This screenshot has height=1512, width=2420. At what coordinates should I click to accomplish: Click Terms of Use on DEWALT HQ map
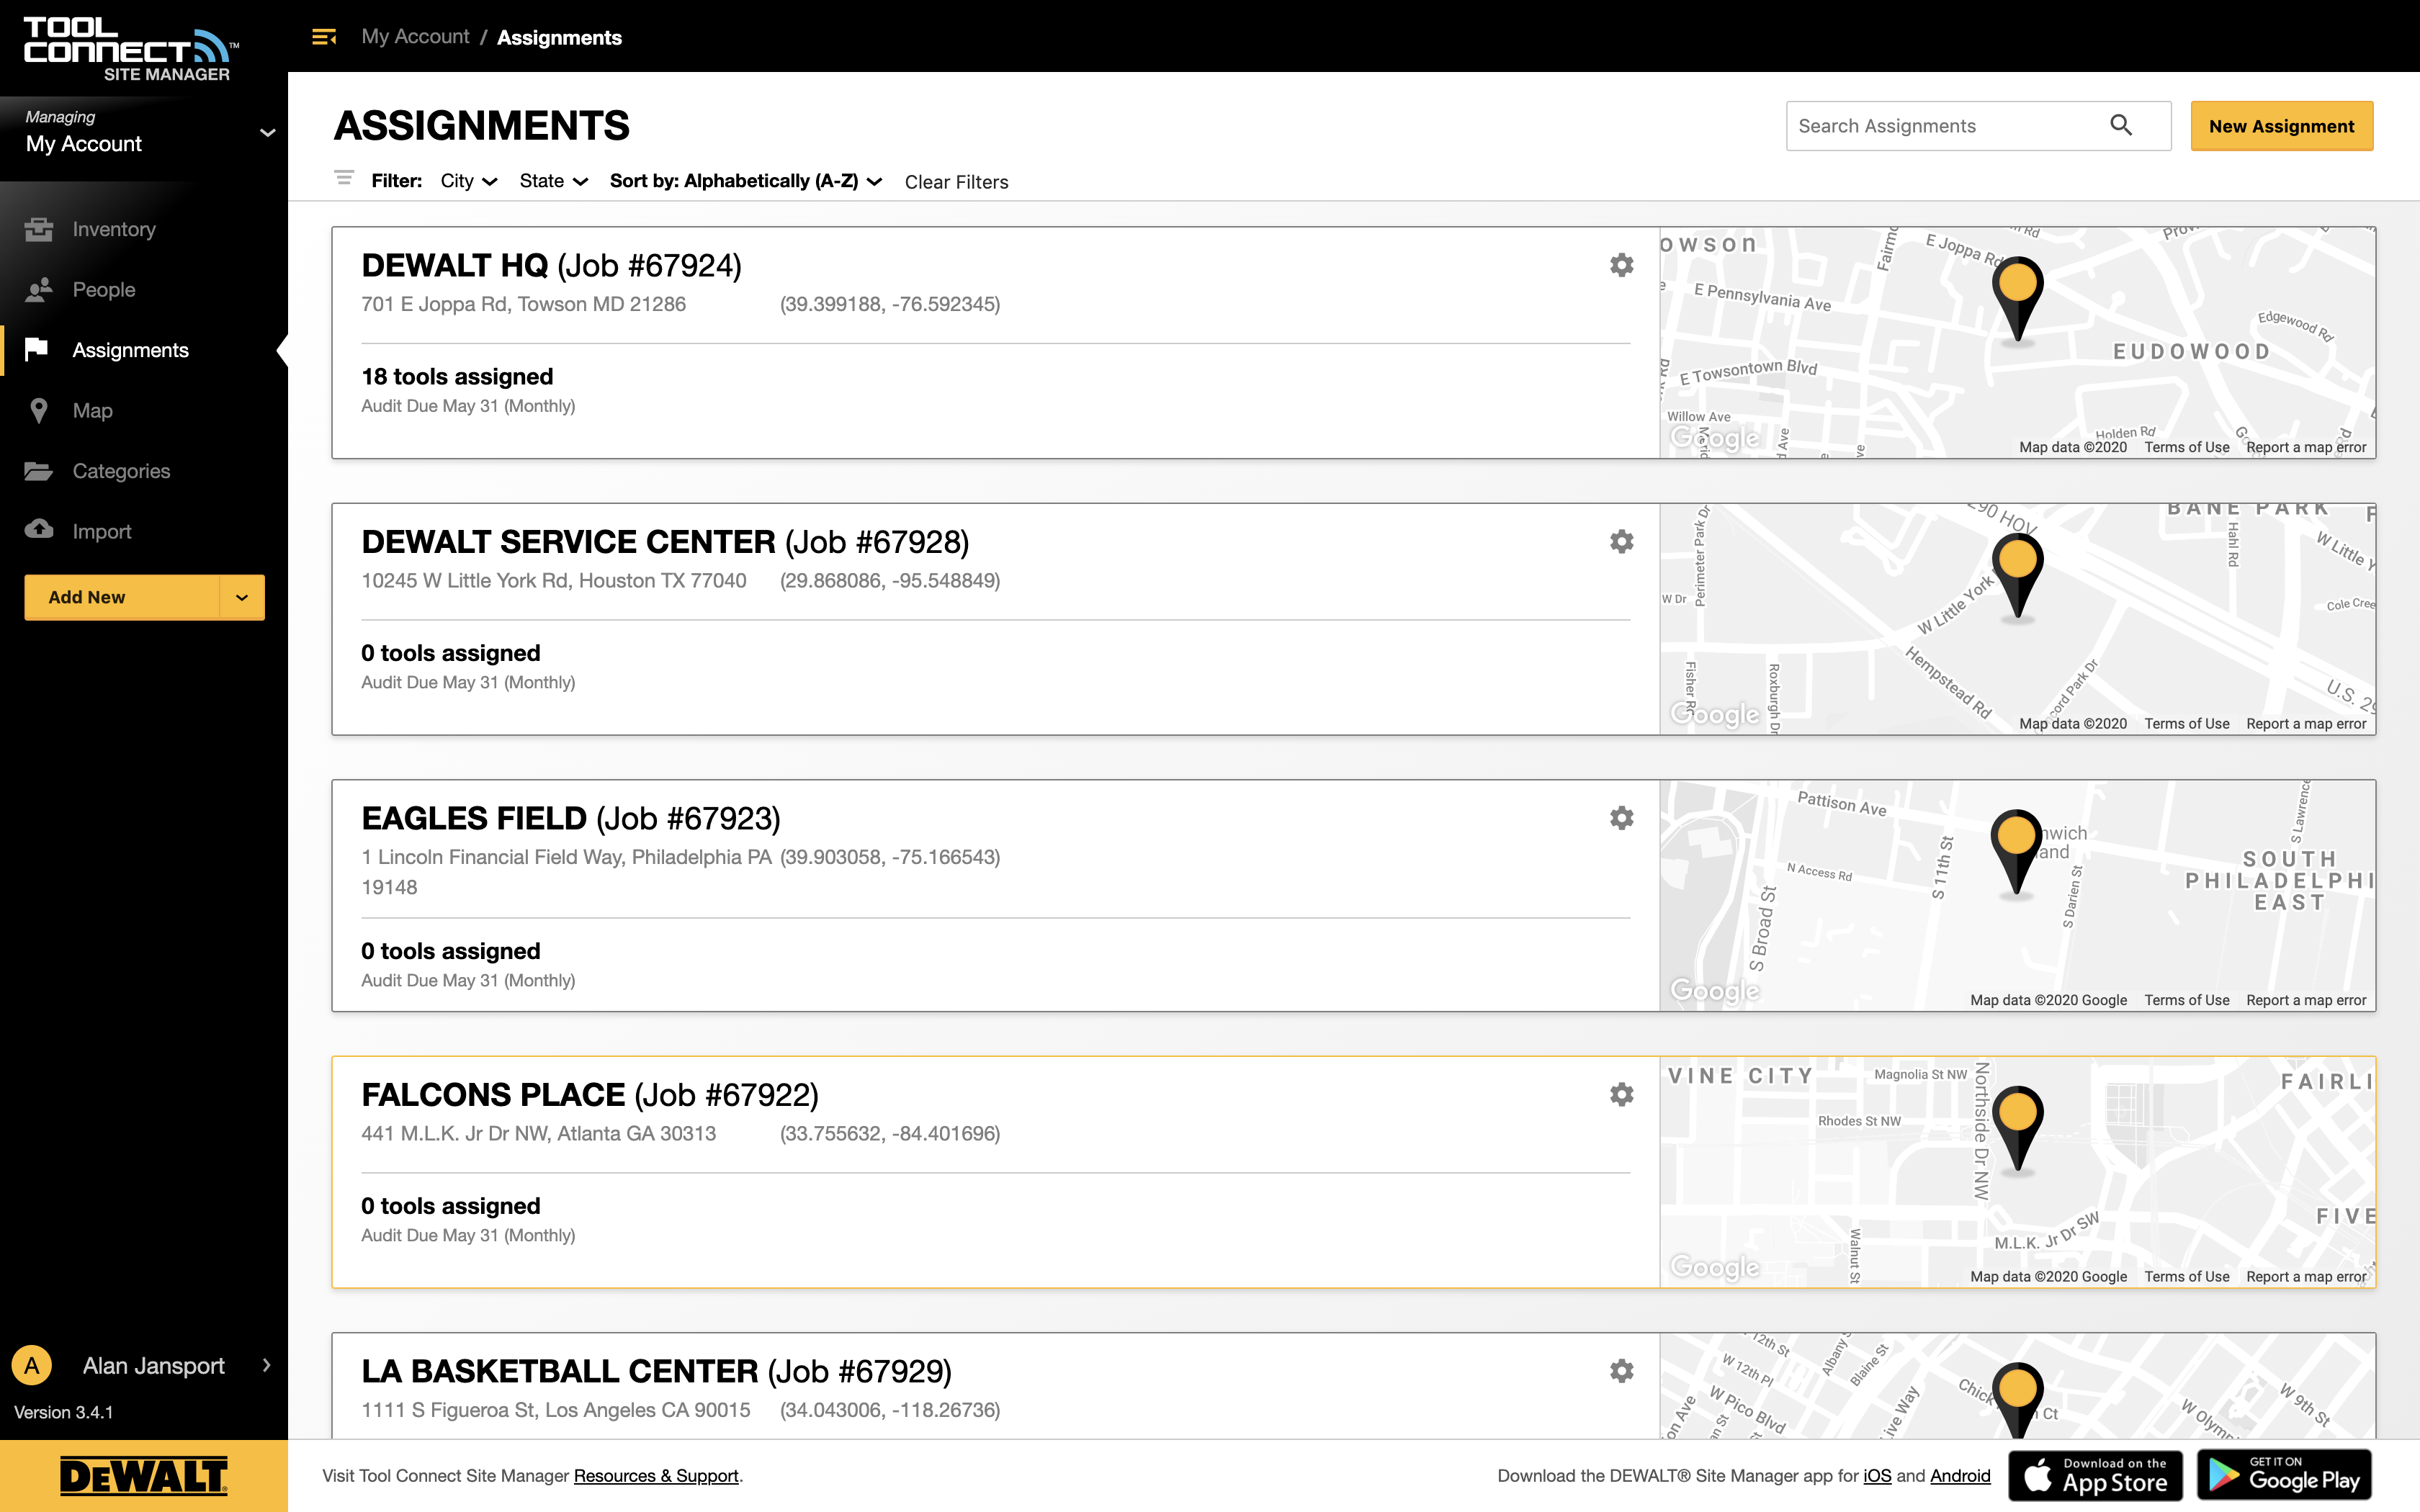(2186, 447)
